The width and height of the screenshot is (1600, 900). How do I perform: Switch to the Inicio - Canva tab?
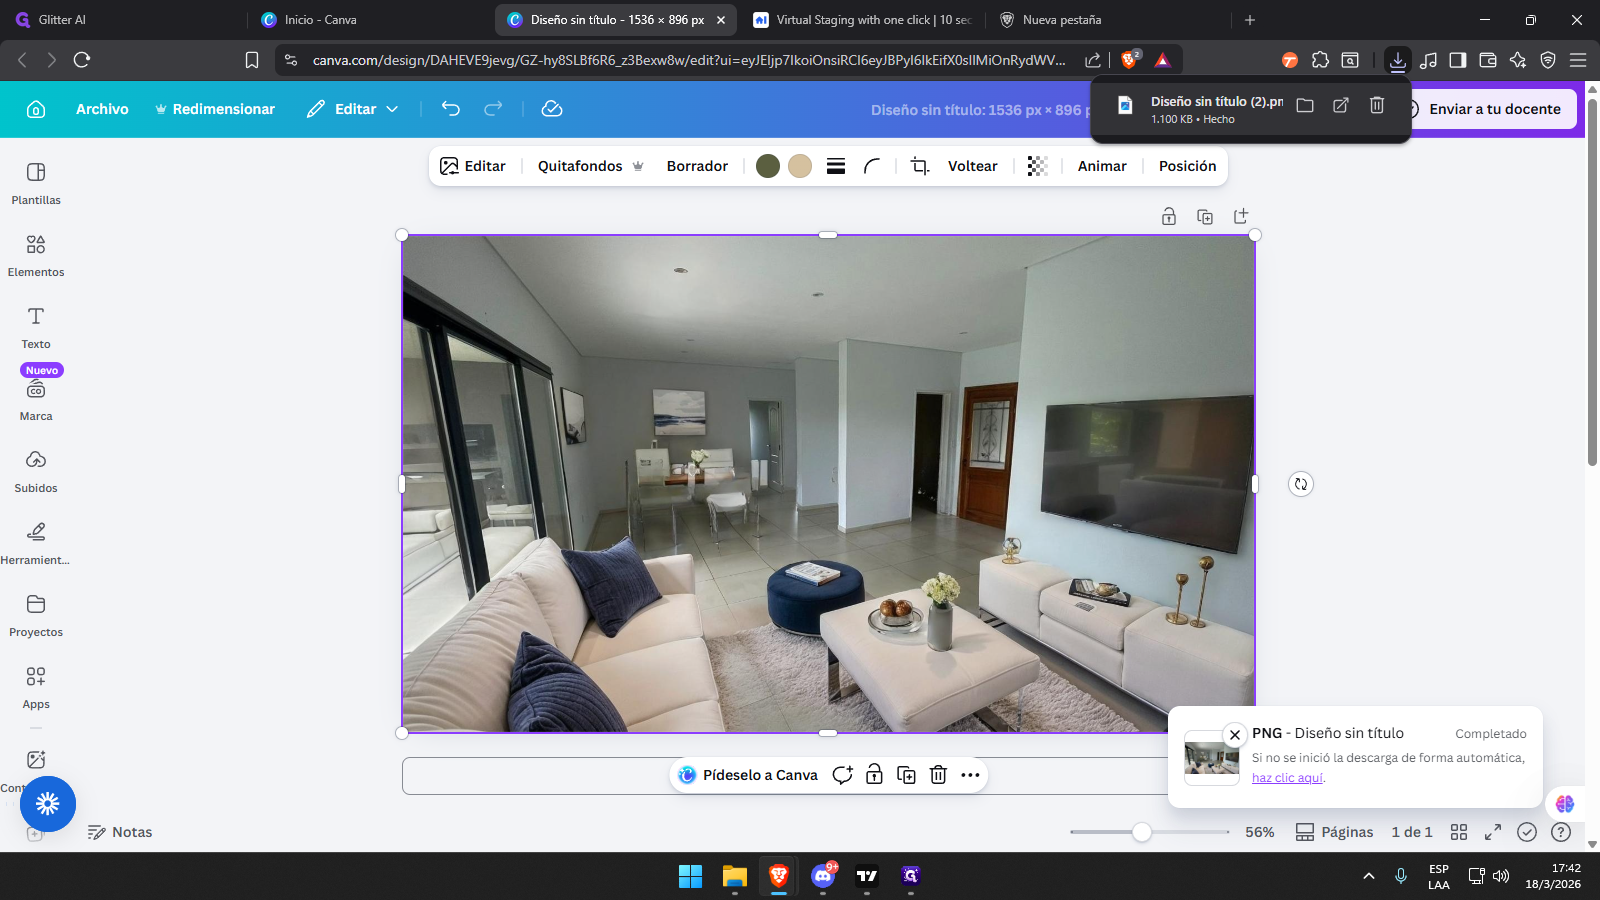coord(320,20)
